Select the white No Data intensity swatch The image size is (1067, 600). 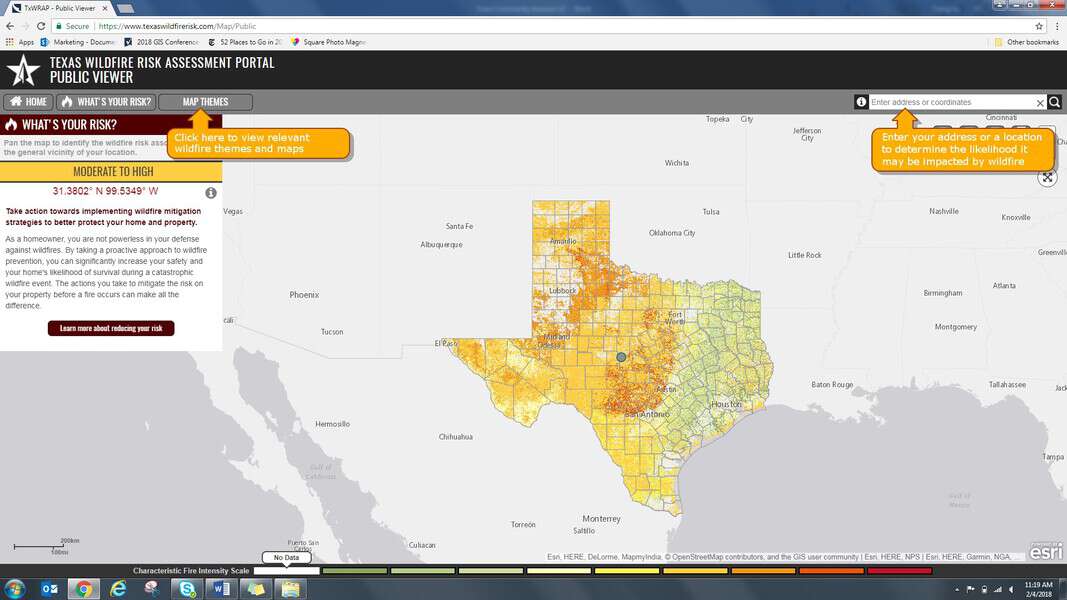[x=287, y=571]
